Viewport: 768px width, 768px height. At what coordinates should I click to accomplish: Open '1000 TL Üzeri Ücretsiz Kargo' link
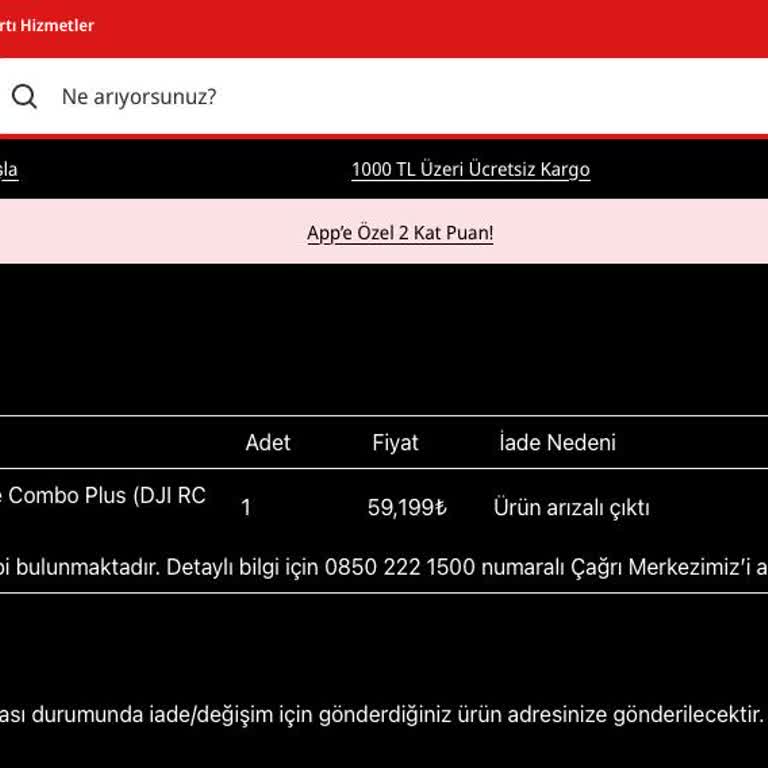coord(471,169)
